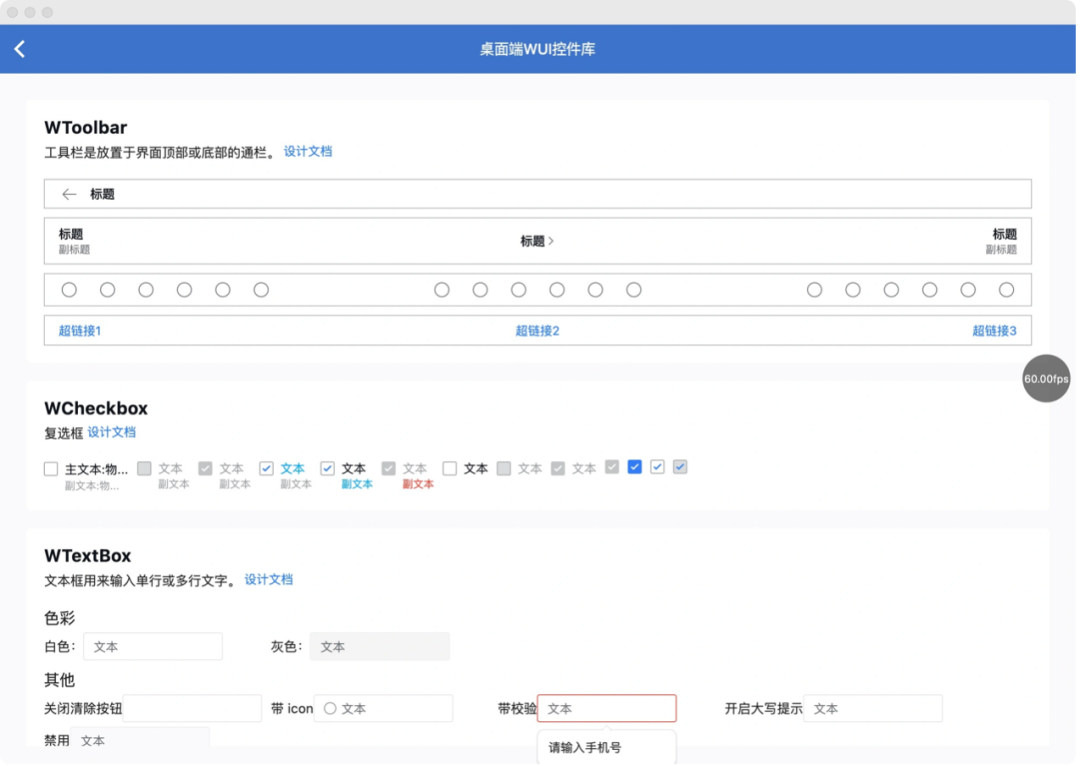Check the 主文本 checkbox with subtitle
1080x766 pixels.
(x=50, y=467)
